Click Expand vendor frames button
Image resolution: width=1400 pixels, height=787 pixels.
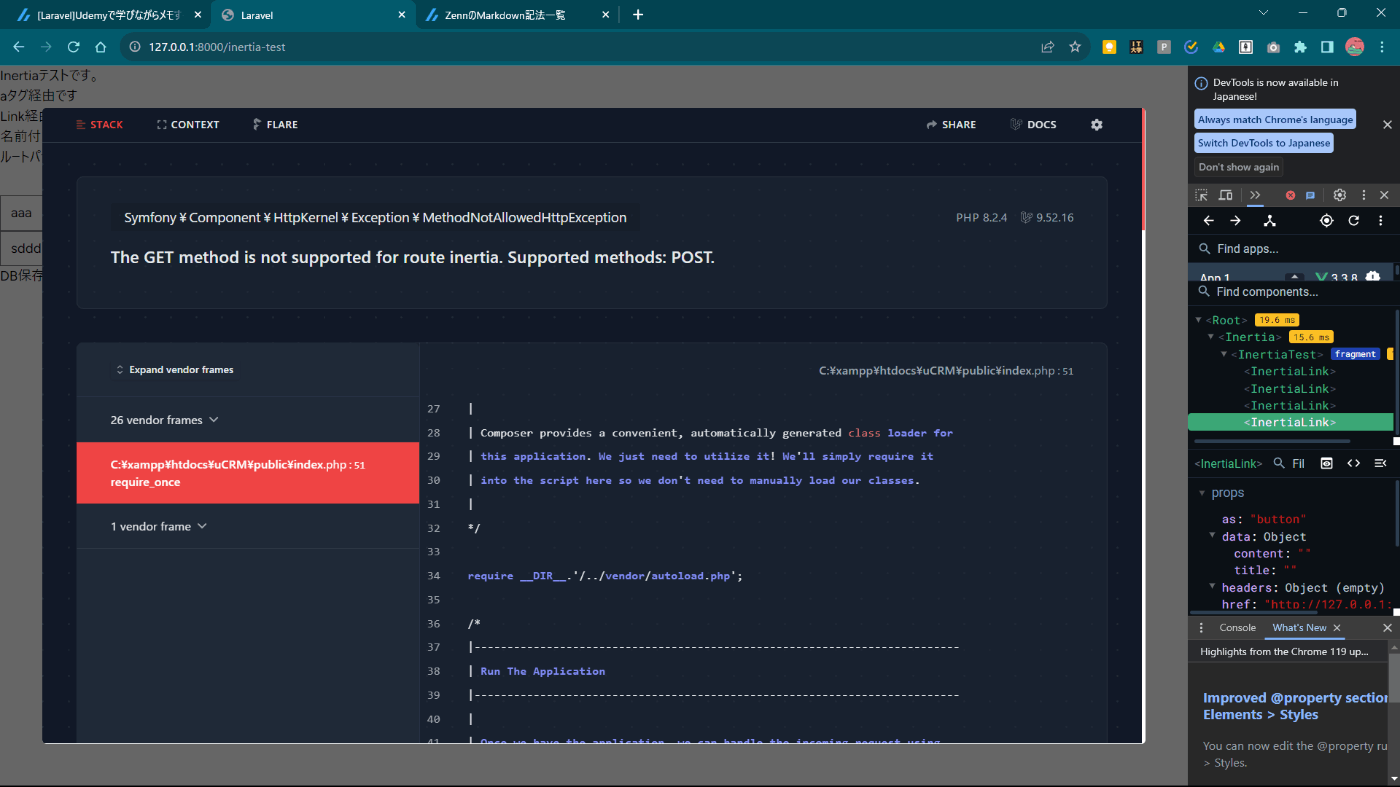[175, 370]
